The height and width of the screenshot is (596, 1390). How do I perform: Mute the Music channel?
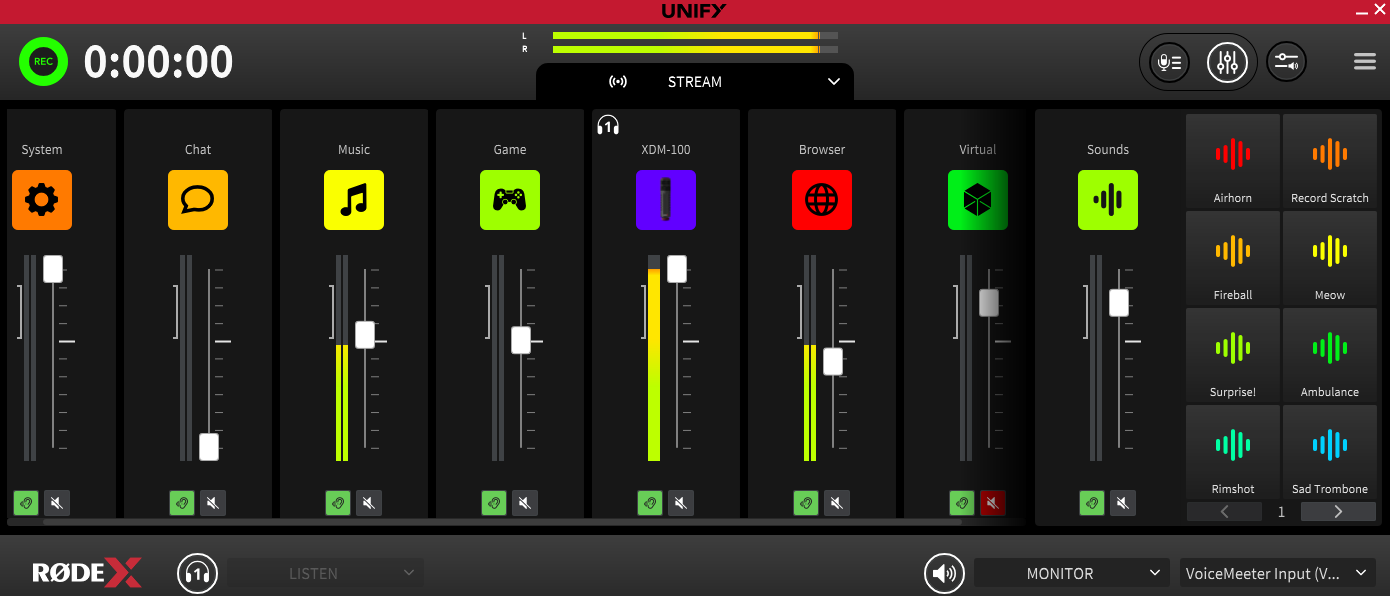pyautogui.click(x=369, y=503)
